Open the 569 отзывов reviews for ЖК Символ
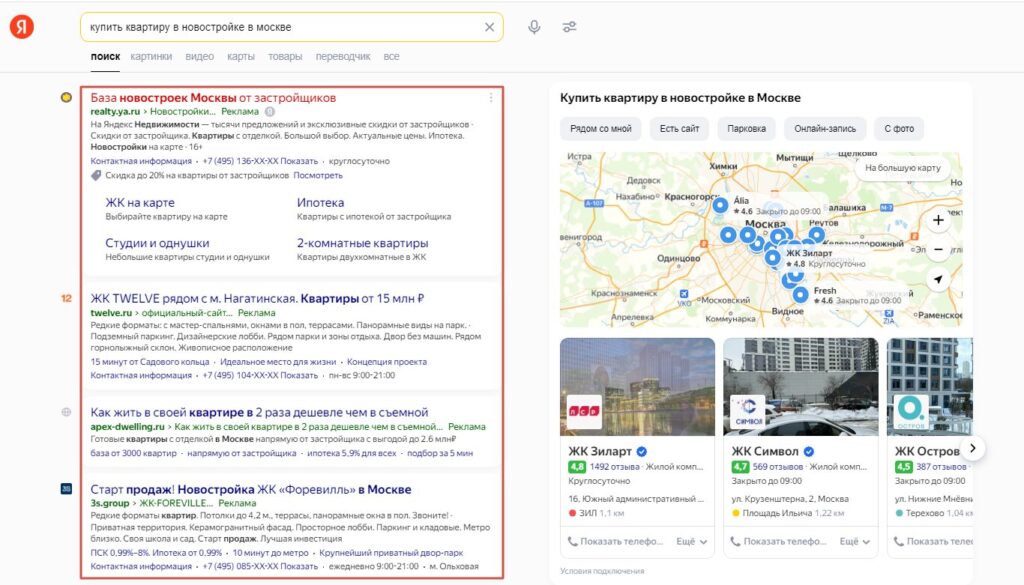 click(778, 467)
